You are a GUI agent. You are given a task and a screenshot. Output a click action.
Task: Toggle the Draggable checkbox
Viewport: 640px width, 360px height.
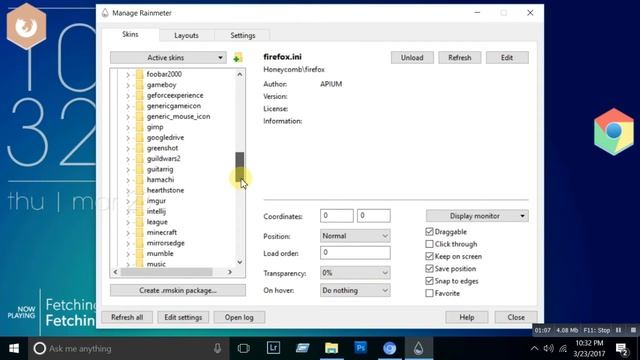429,231
